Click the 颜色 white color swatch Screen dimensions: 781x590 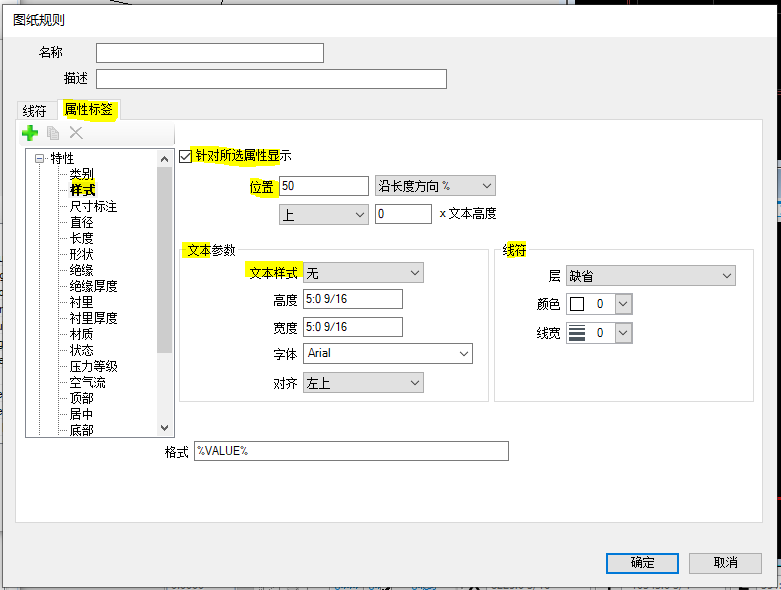tap(577, 304)
